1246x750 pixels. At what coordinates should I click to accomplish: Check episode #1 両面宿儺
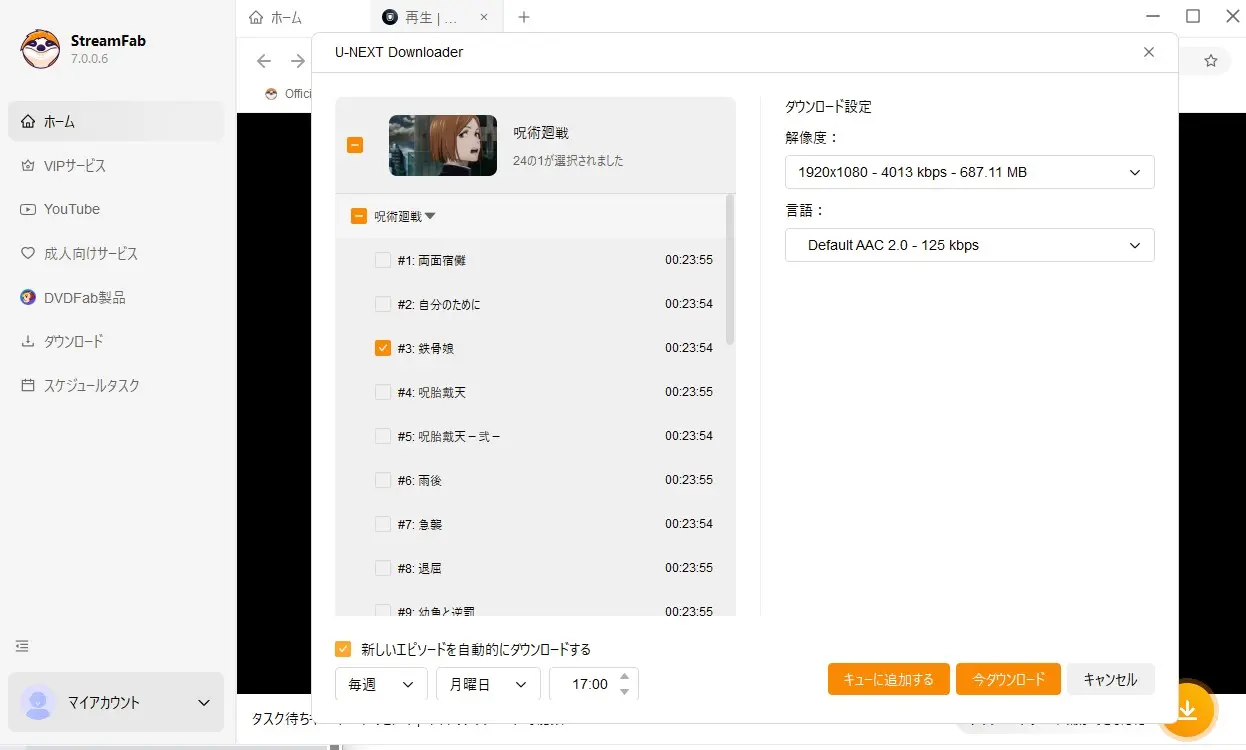383,260
